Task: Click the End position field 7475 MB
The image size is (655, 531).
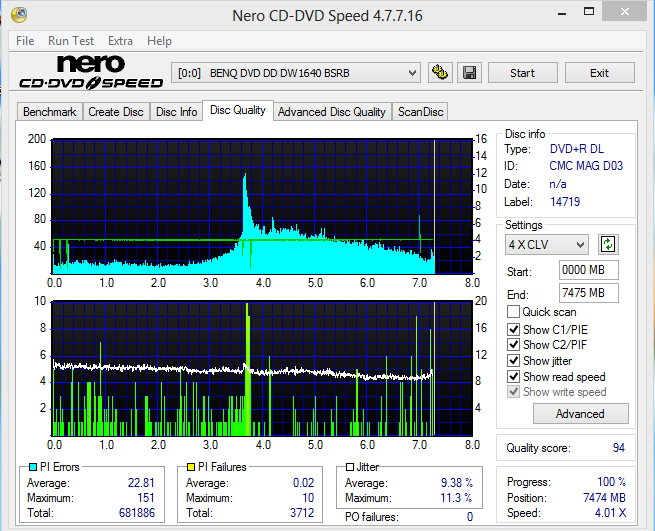Action: click(589, 293)
